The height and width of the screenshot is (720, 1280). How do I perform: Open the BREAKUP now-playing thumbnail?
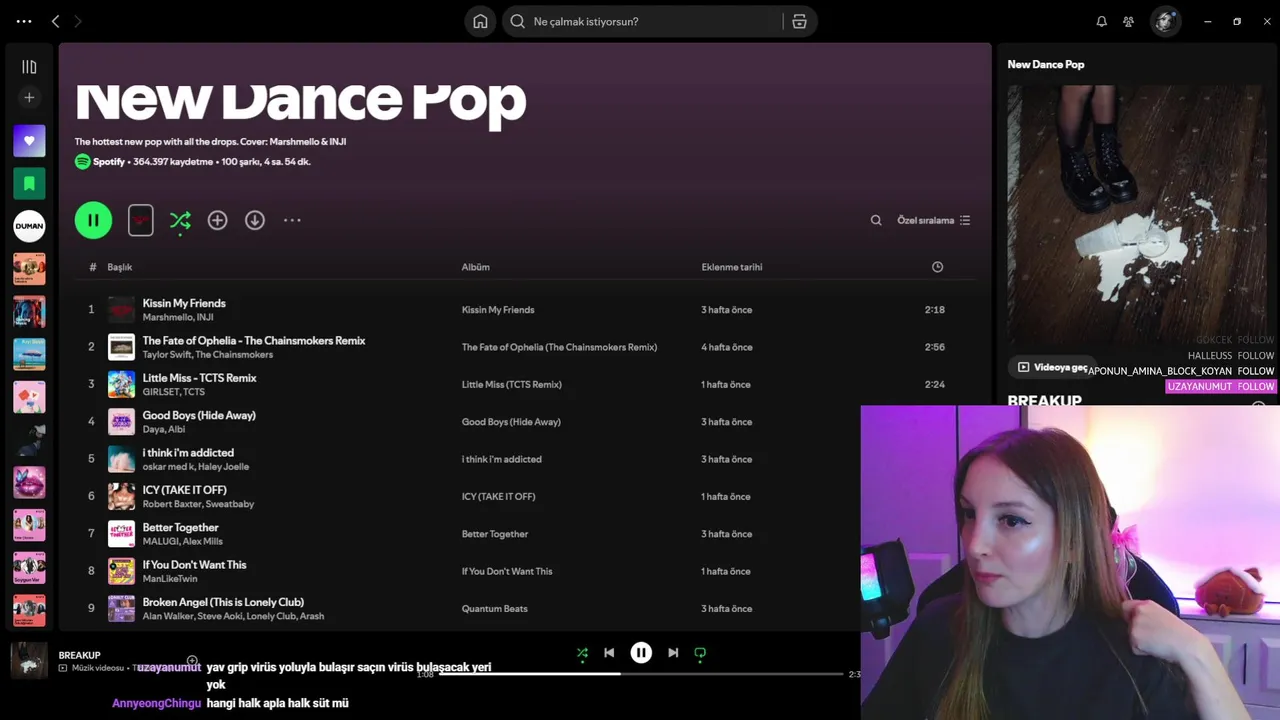(29, 660)
